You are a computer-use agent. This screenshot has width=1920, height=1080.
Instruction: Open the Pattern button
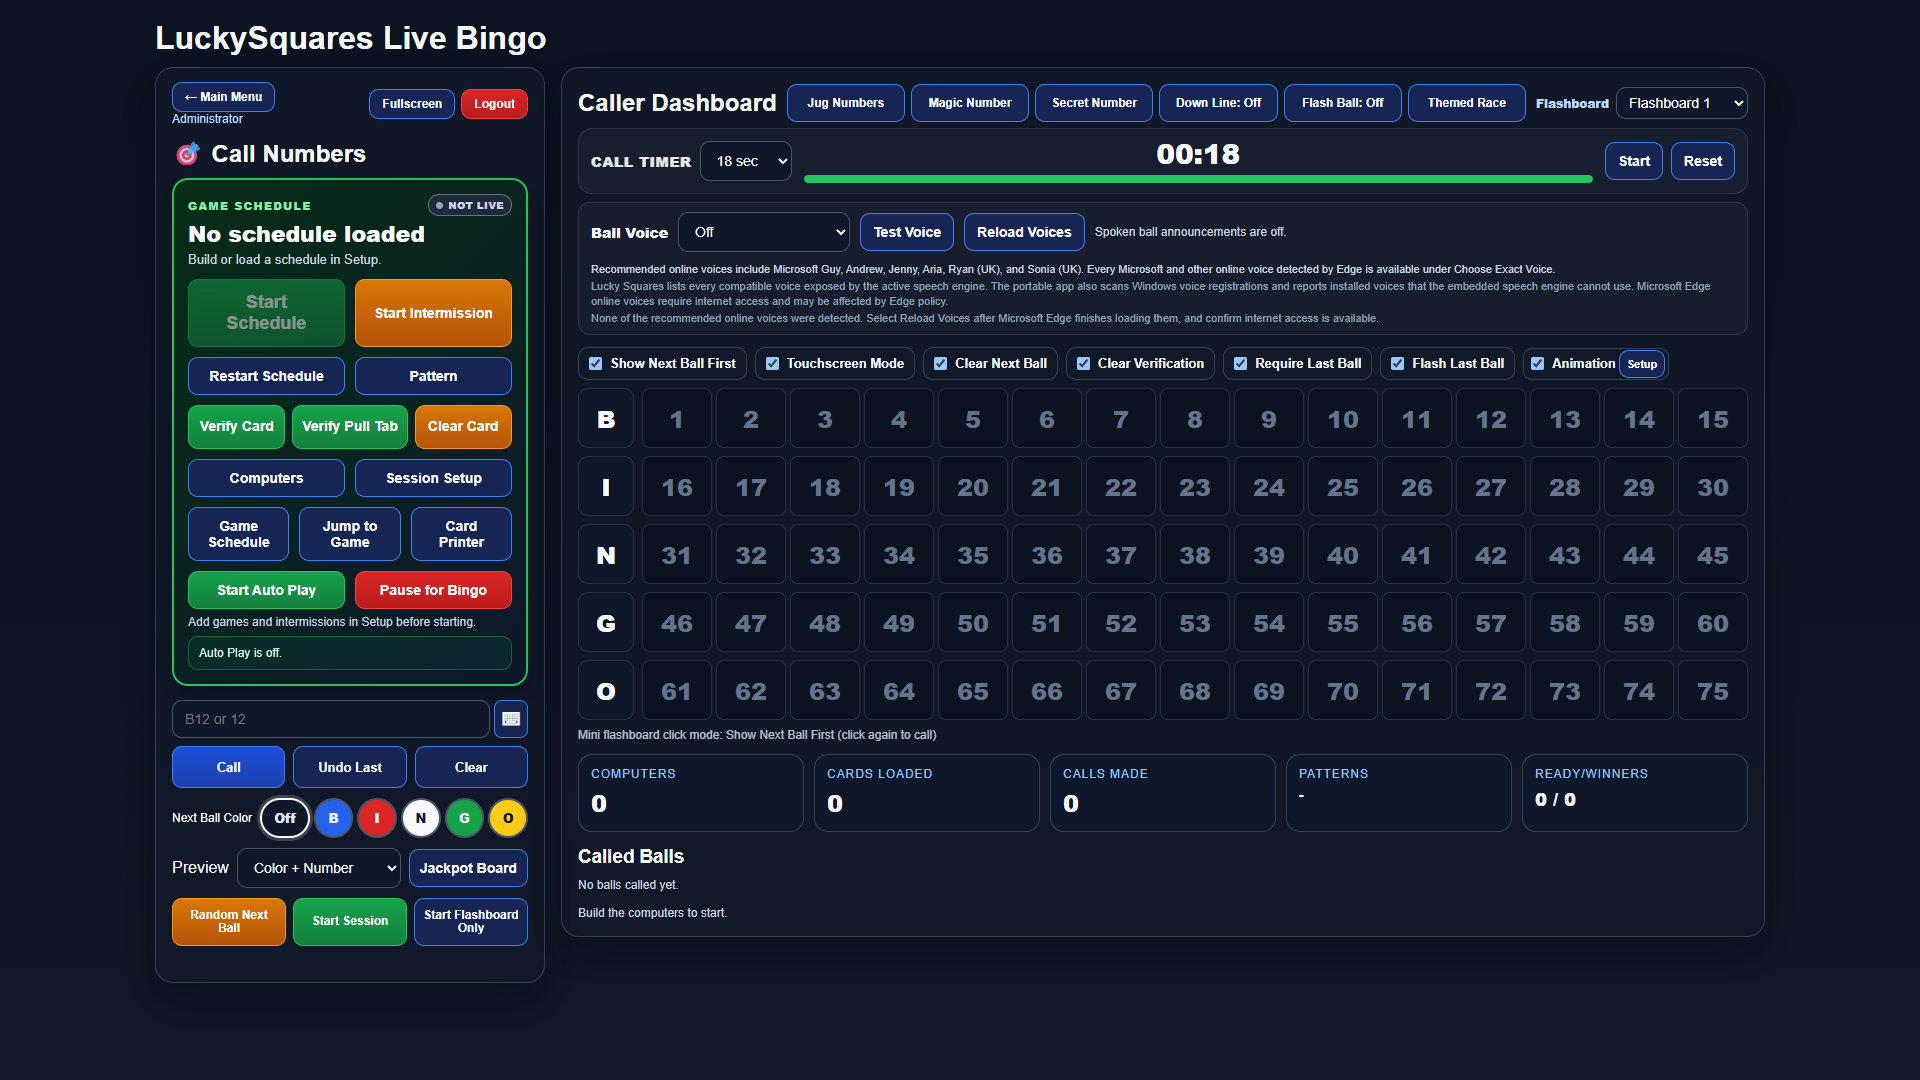pyautogui.click(x=433, y=376)
